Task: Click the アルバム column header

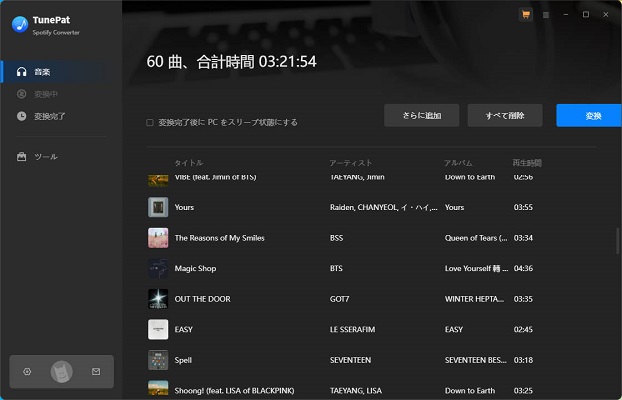Action: coord(458,163)
